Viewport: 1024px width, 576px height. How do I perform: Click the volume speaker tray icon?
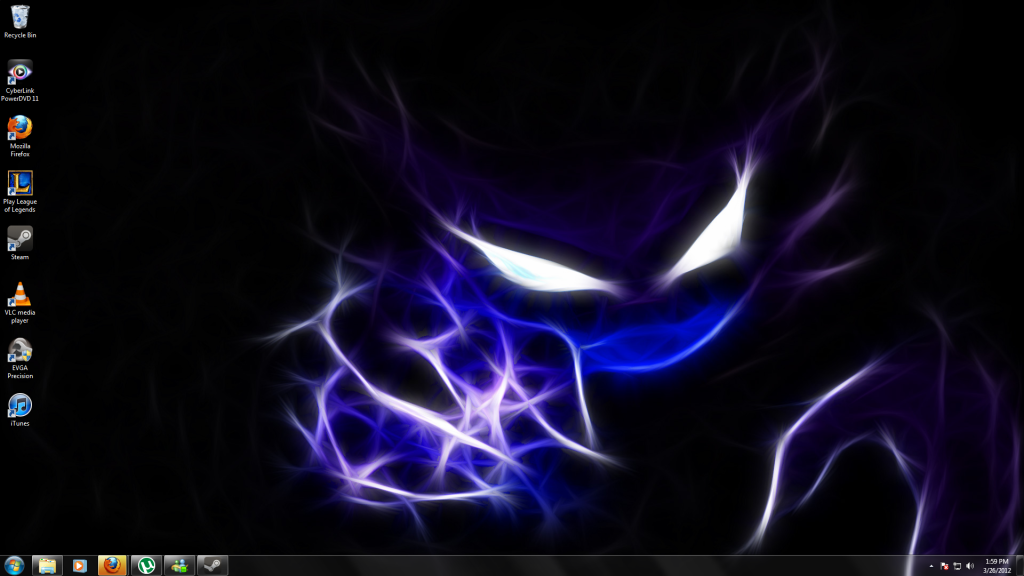(x=970, y=566)
